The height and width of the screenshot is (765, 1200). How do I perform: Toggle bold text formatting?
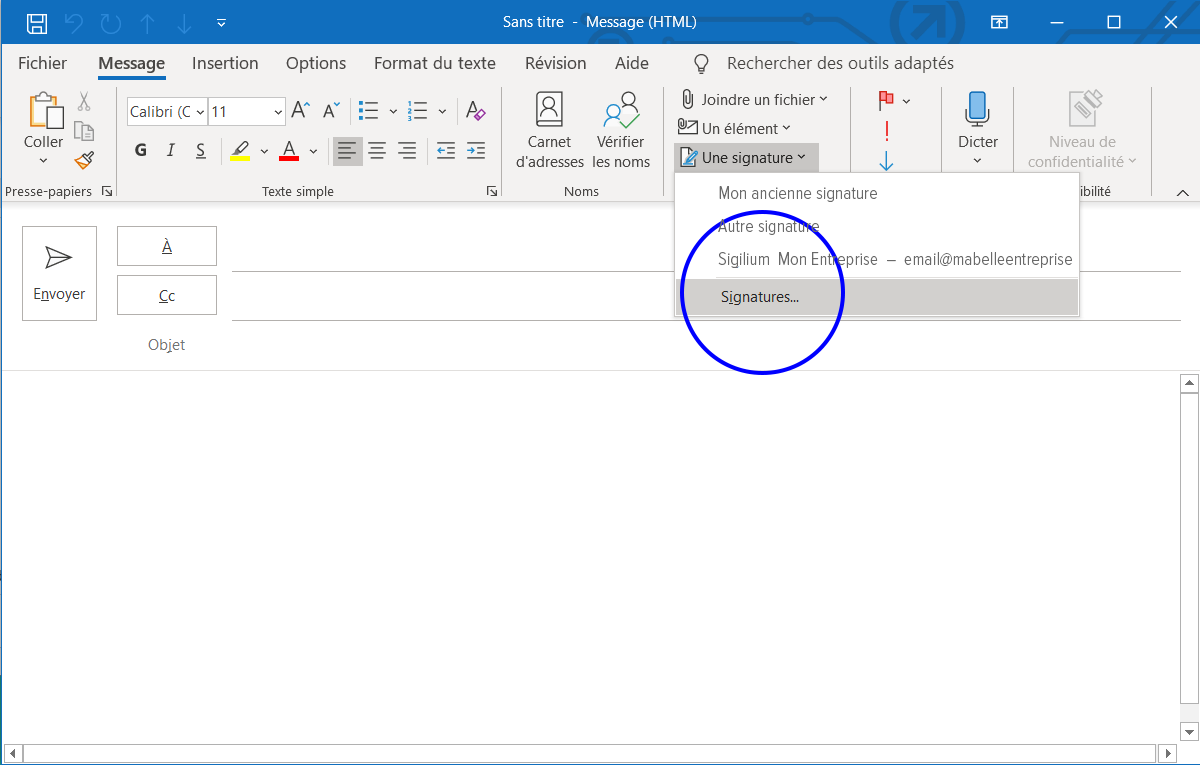point(141,151)
